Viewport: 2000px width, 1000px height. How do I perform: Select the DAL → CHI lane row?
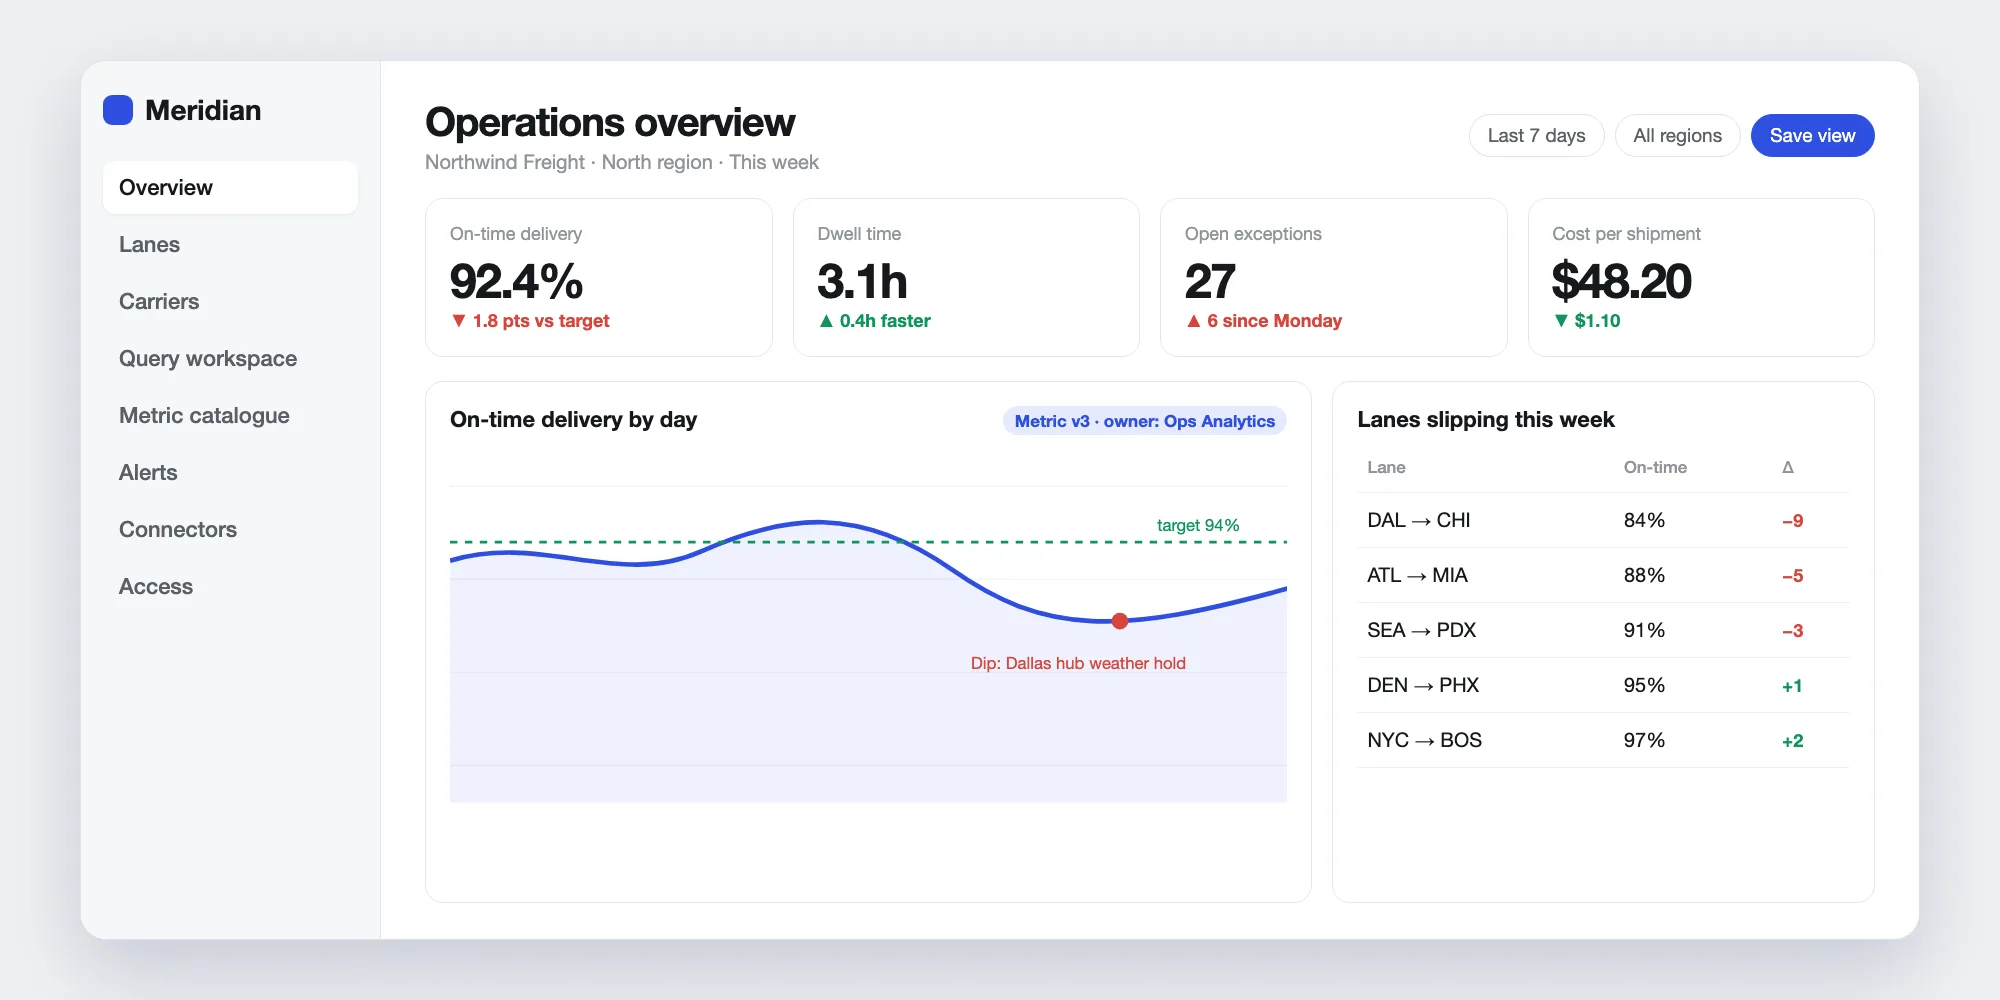[x=1602, y=520]
